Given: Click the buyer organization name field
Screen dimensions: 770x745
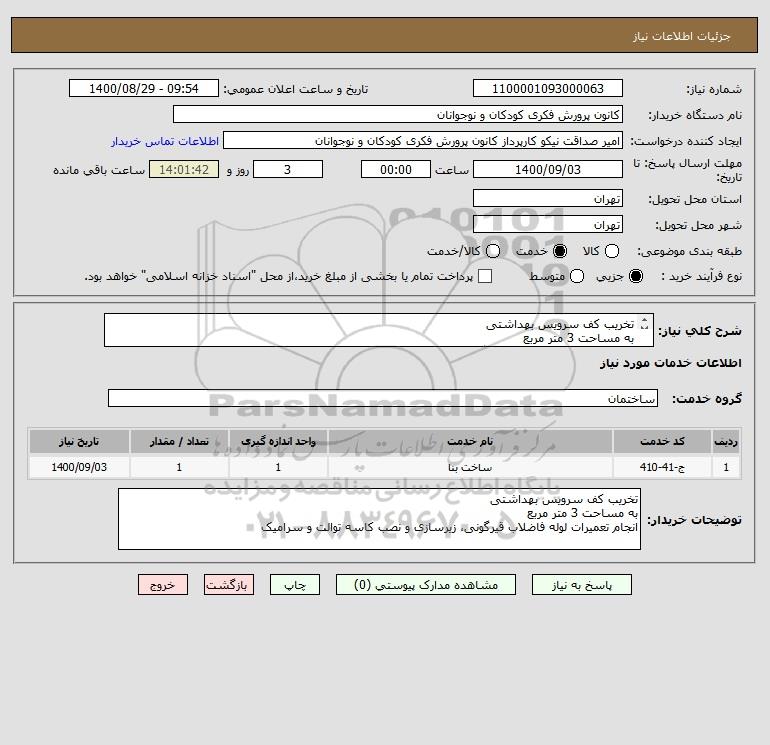Looking at the screenshot, I should pyautogui.click(x=398, y=114).
